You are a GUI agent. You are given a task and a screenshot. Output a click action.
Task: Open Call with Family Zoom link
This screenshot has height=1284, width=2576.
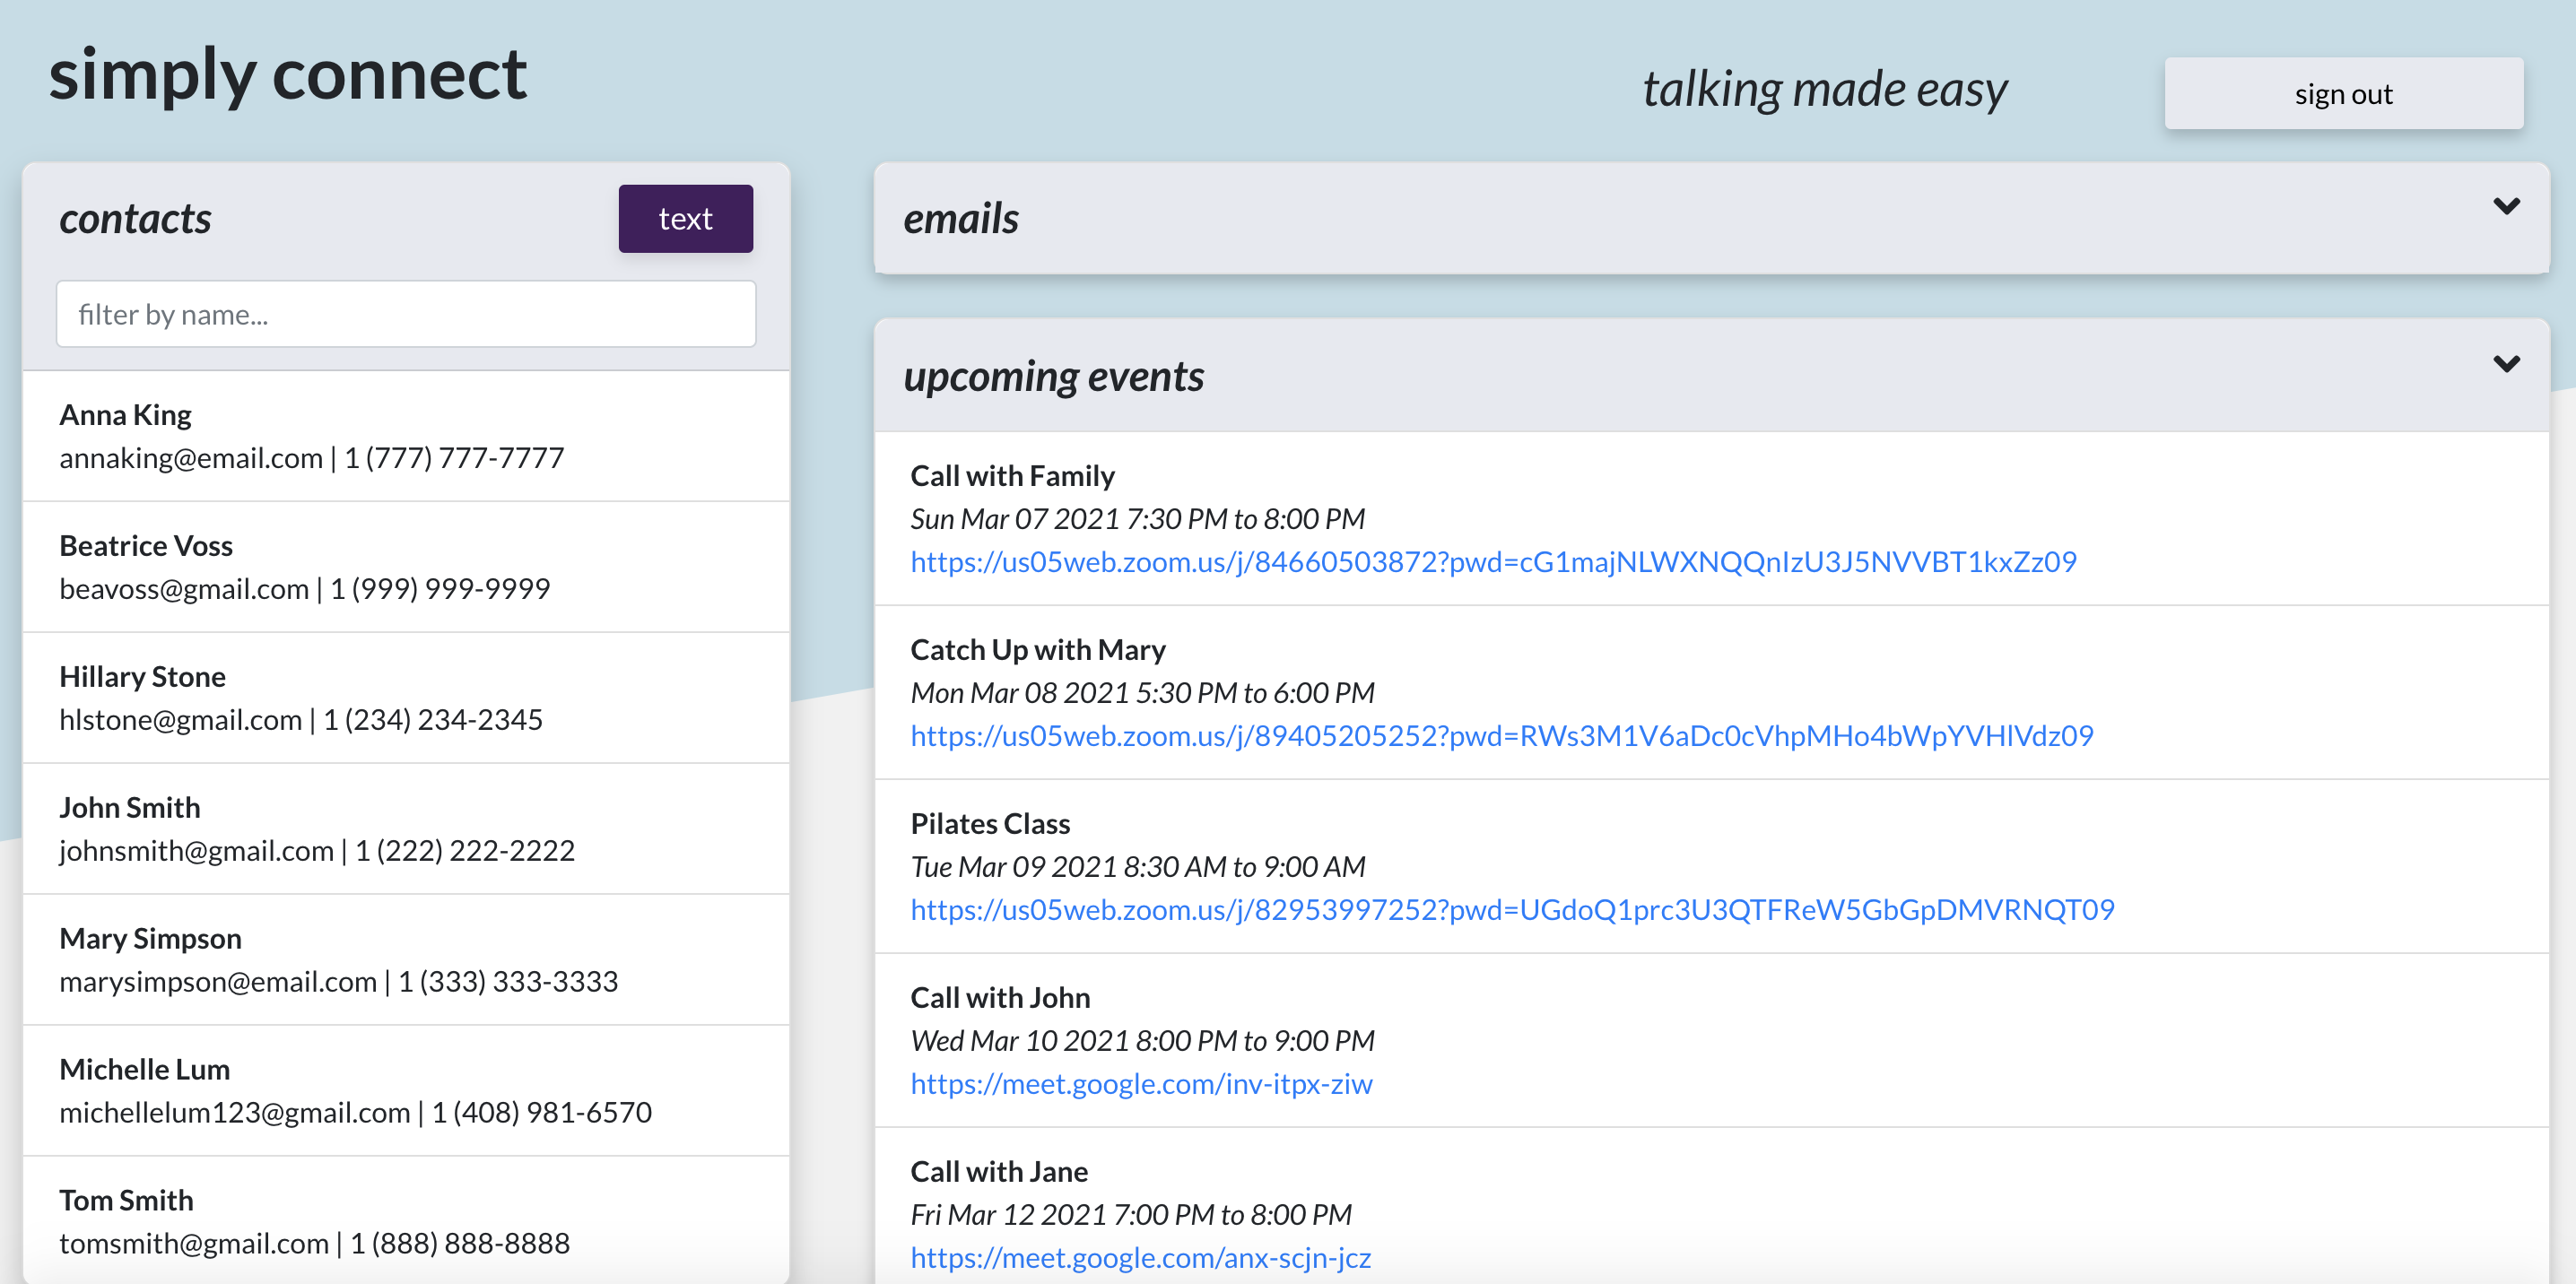tap(1493, 562)
